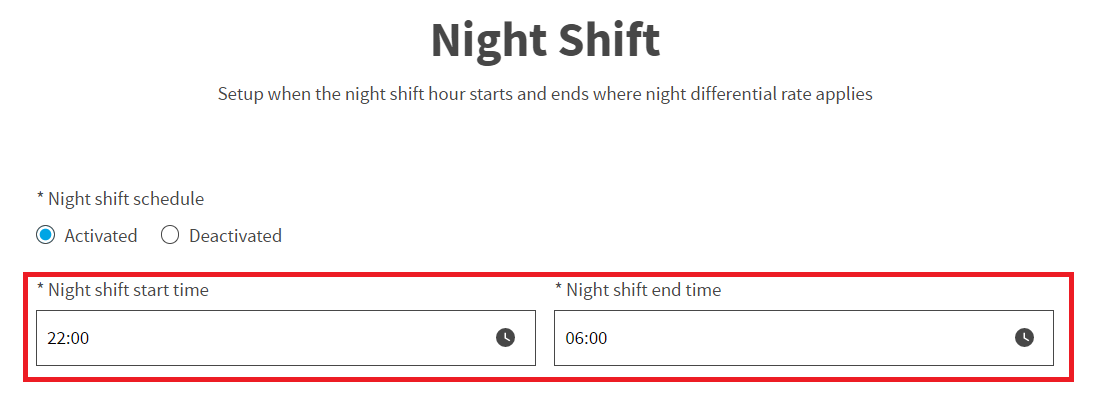
Task: Open the start time clock picker
Action: [506, 337]
